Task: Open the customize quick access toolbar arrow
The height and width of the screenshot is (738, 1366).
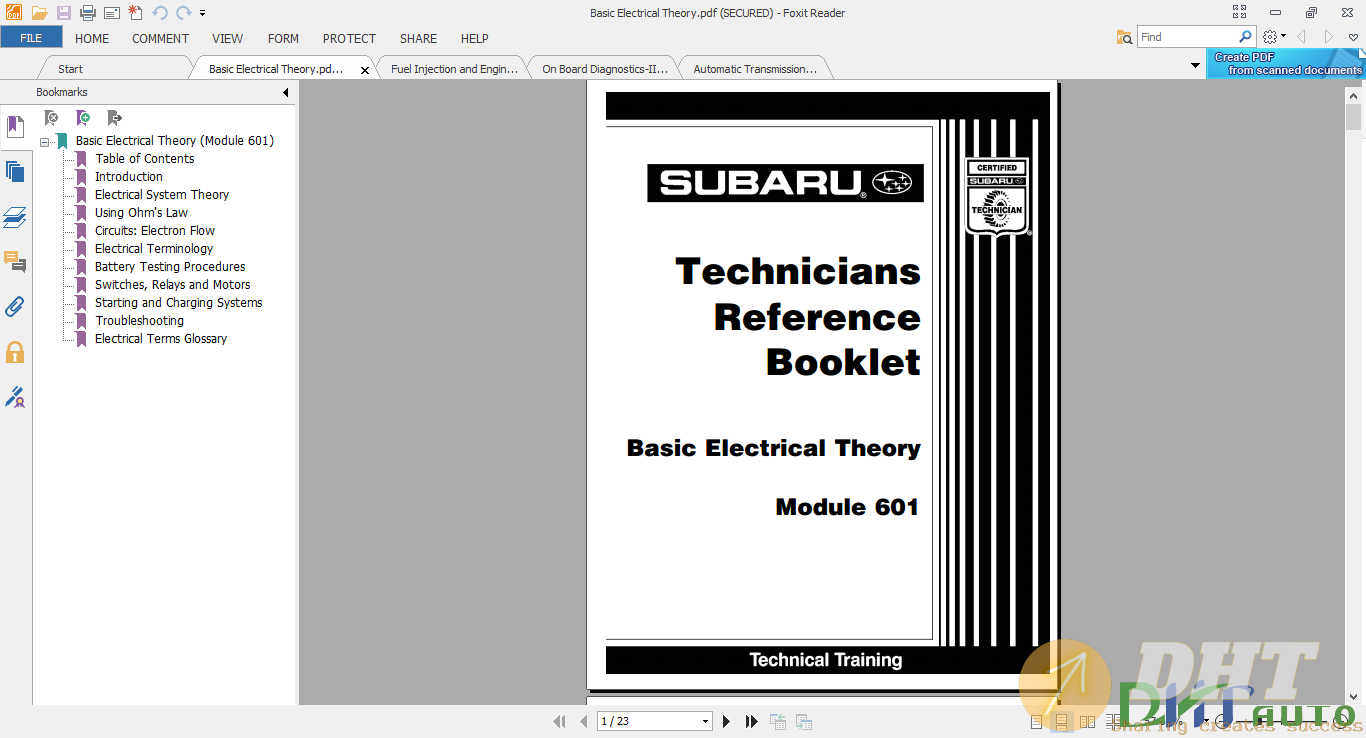Action: click(203, 13)
